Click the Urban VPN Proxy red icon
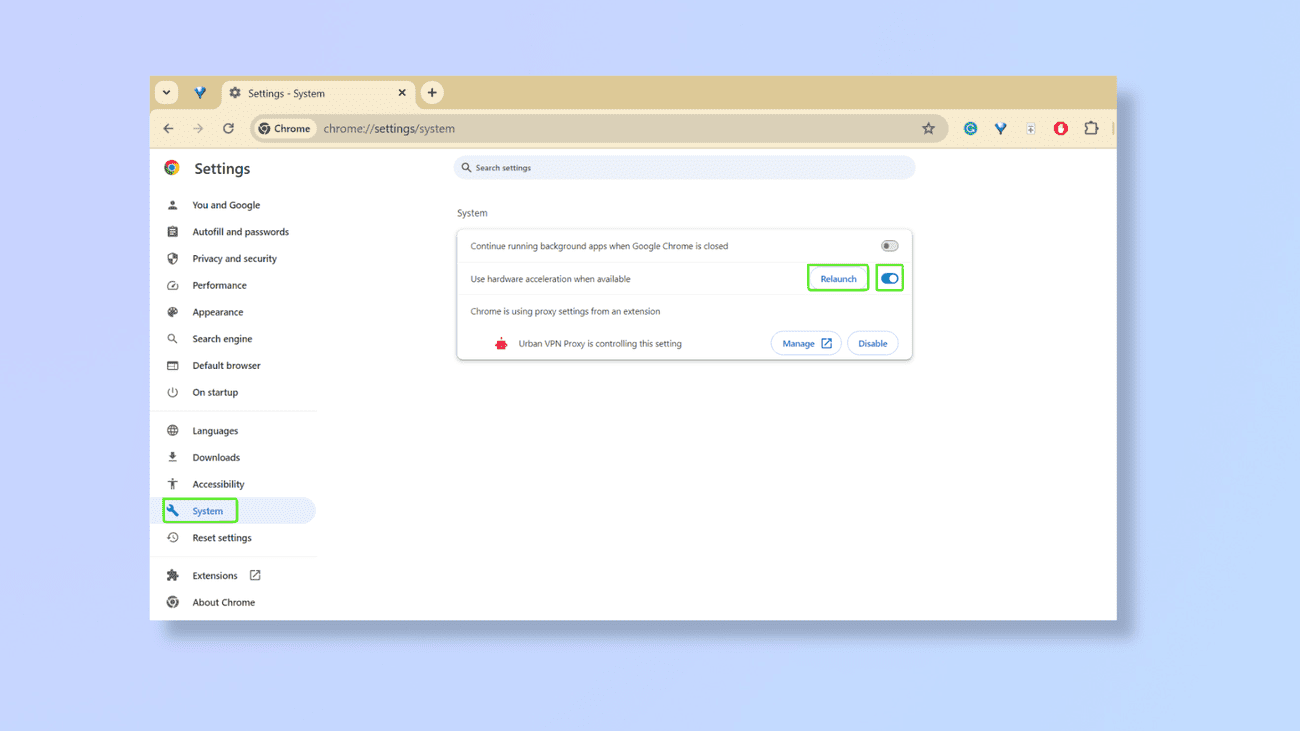The image size is (1300, 731). tap(501, 344)
